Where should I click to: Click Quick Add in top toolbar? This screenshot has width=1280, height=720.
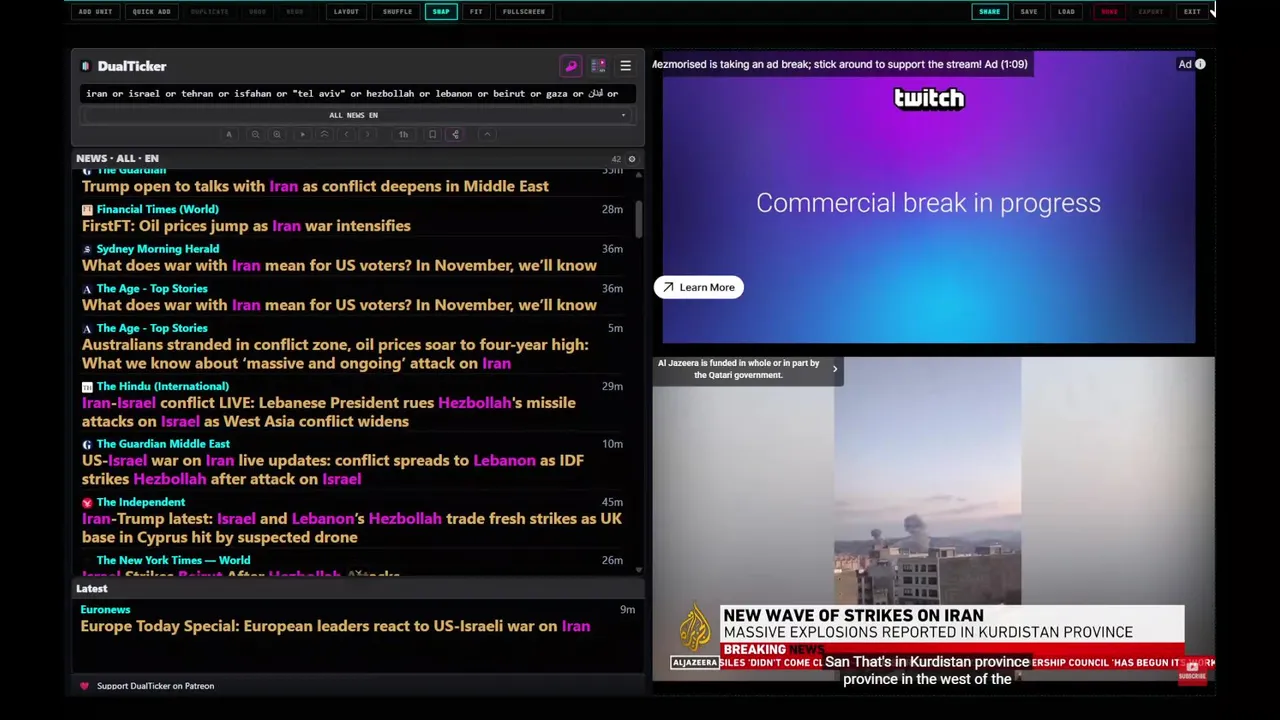coord(151,12)
